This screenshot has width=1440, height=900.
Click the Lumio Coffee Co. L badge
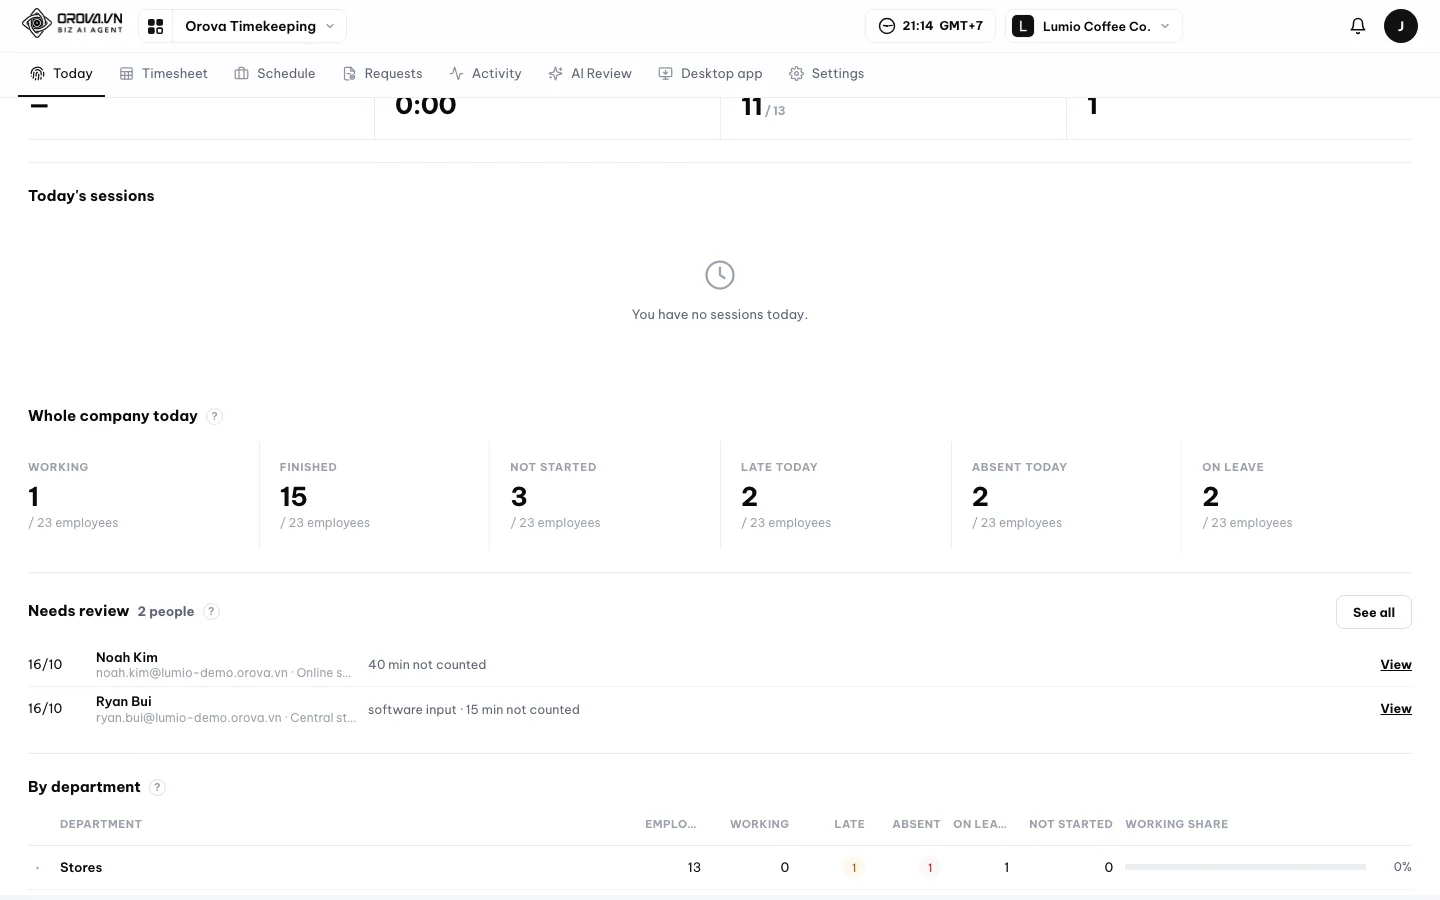[x=1022, y=26]
